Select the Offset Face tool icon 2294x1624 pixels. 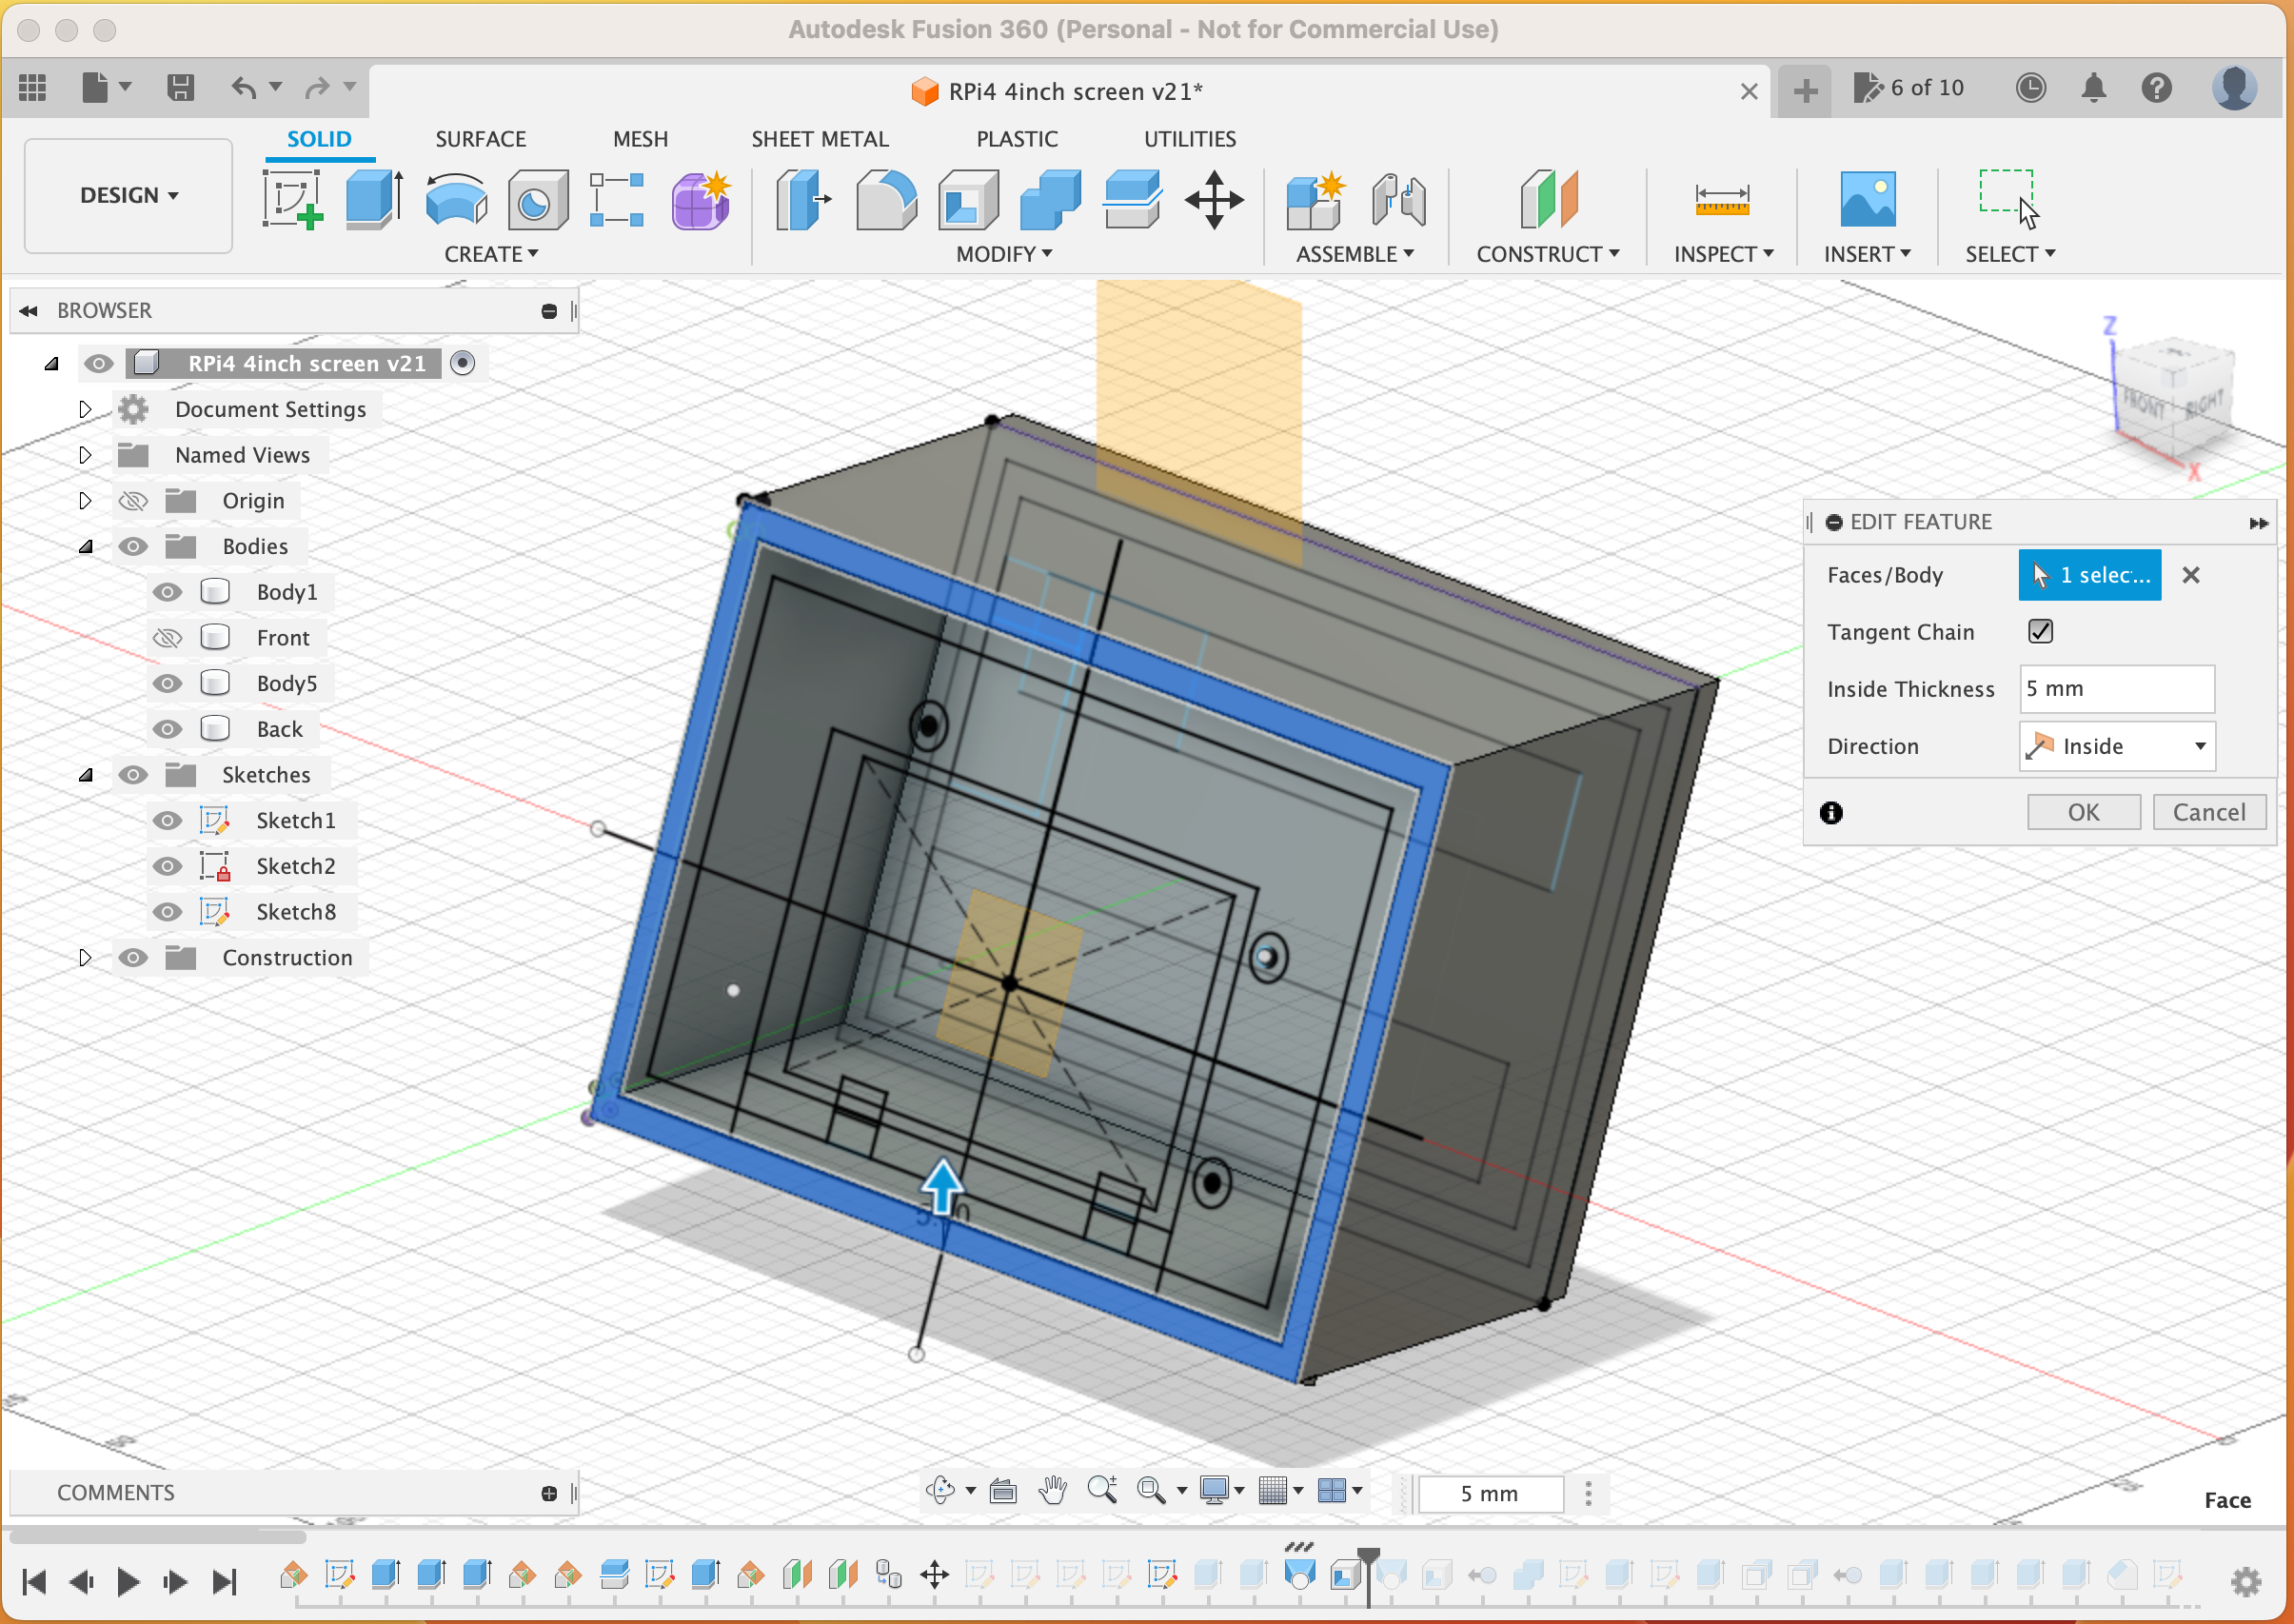[1132, 199]
